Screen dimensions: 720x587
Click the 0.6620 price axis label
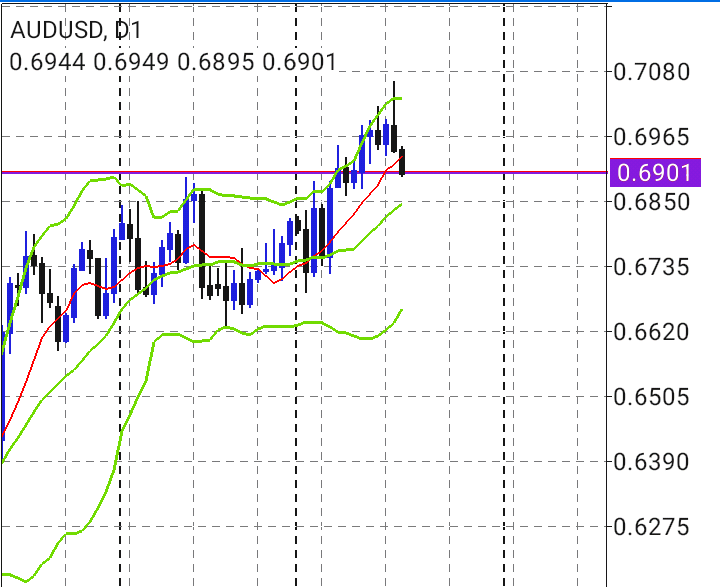coord(652,332)
